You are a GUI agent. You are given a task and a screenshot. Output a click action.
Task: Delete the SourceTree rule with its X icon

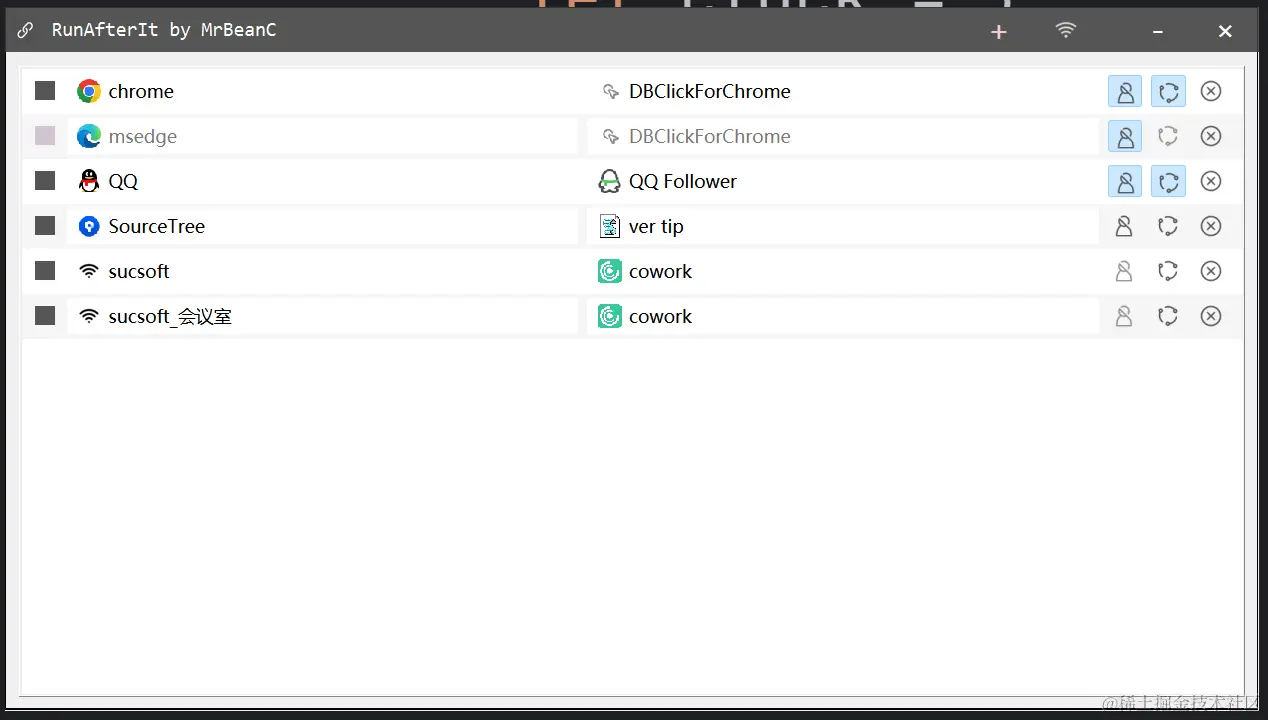coord(1211,226)
